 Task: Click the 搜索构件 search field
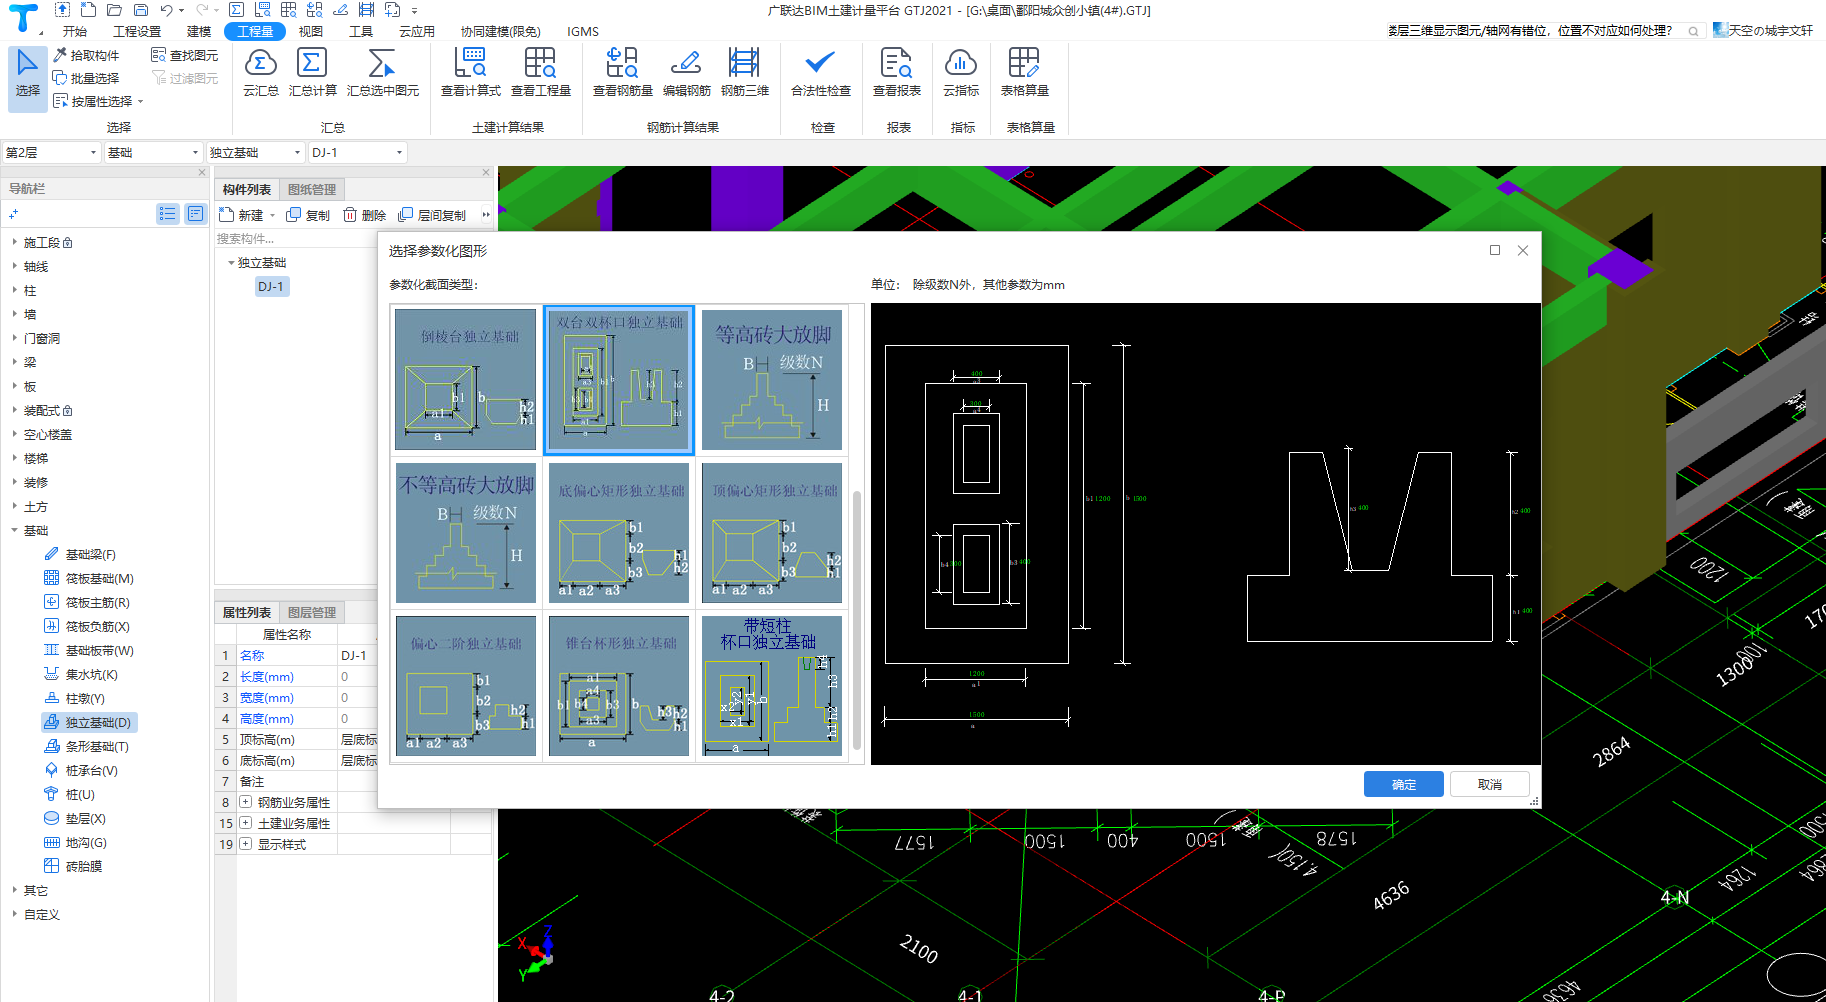(296, 238)
